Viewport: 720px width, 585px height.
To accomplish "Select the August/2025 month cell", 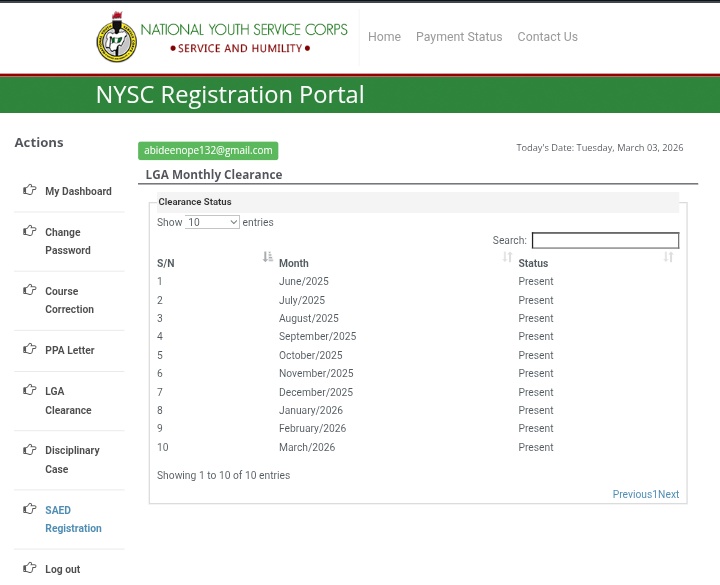I will click(x=309, y=318).
